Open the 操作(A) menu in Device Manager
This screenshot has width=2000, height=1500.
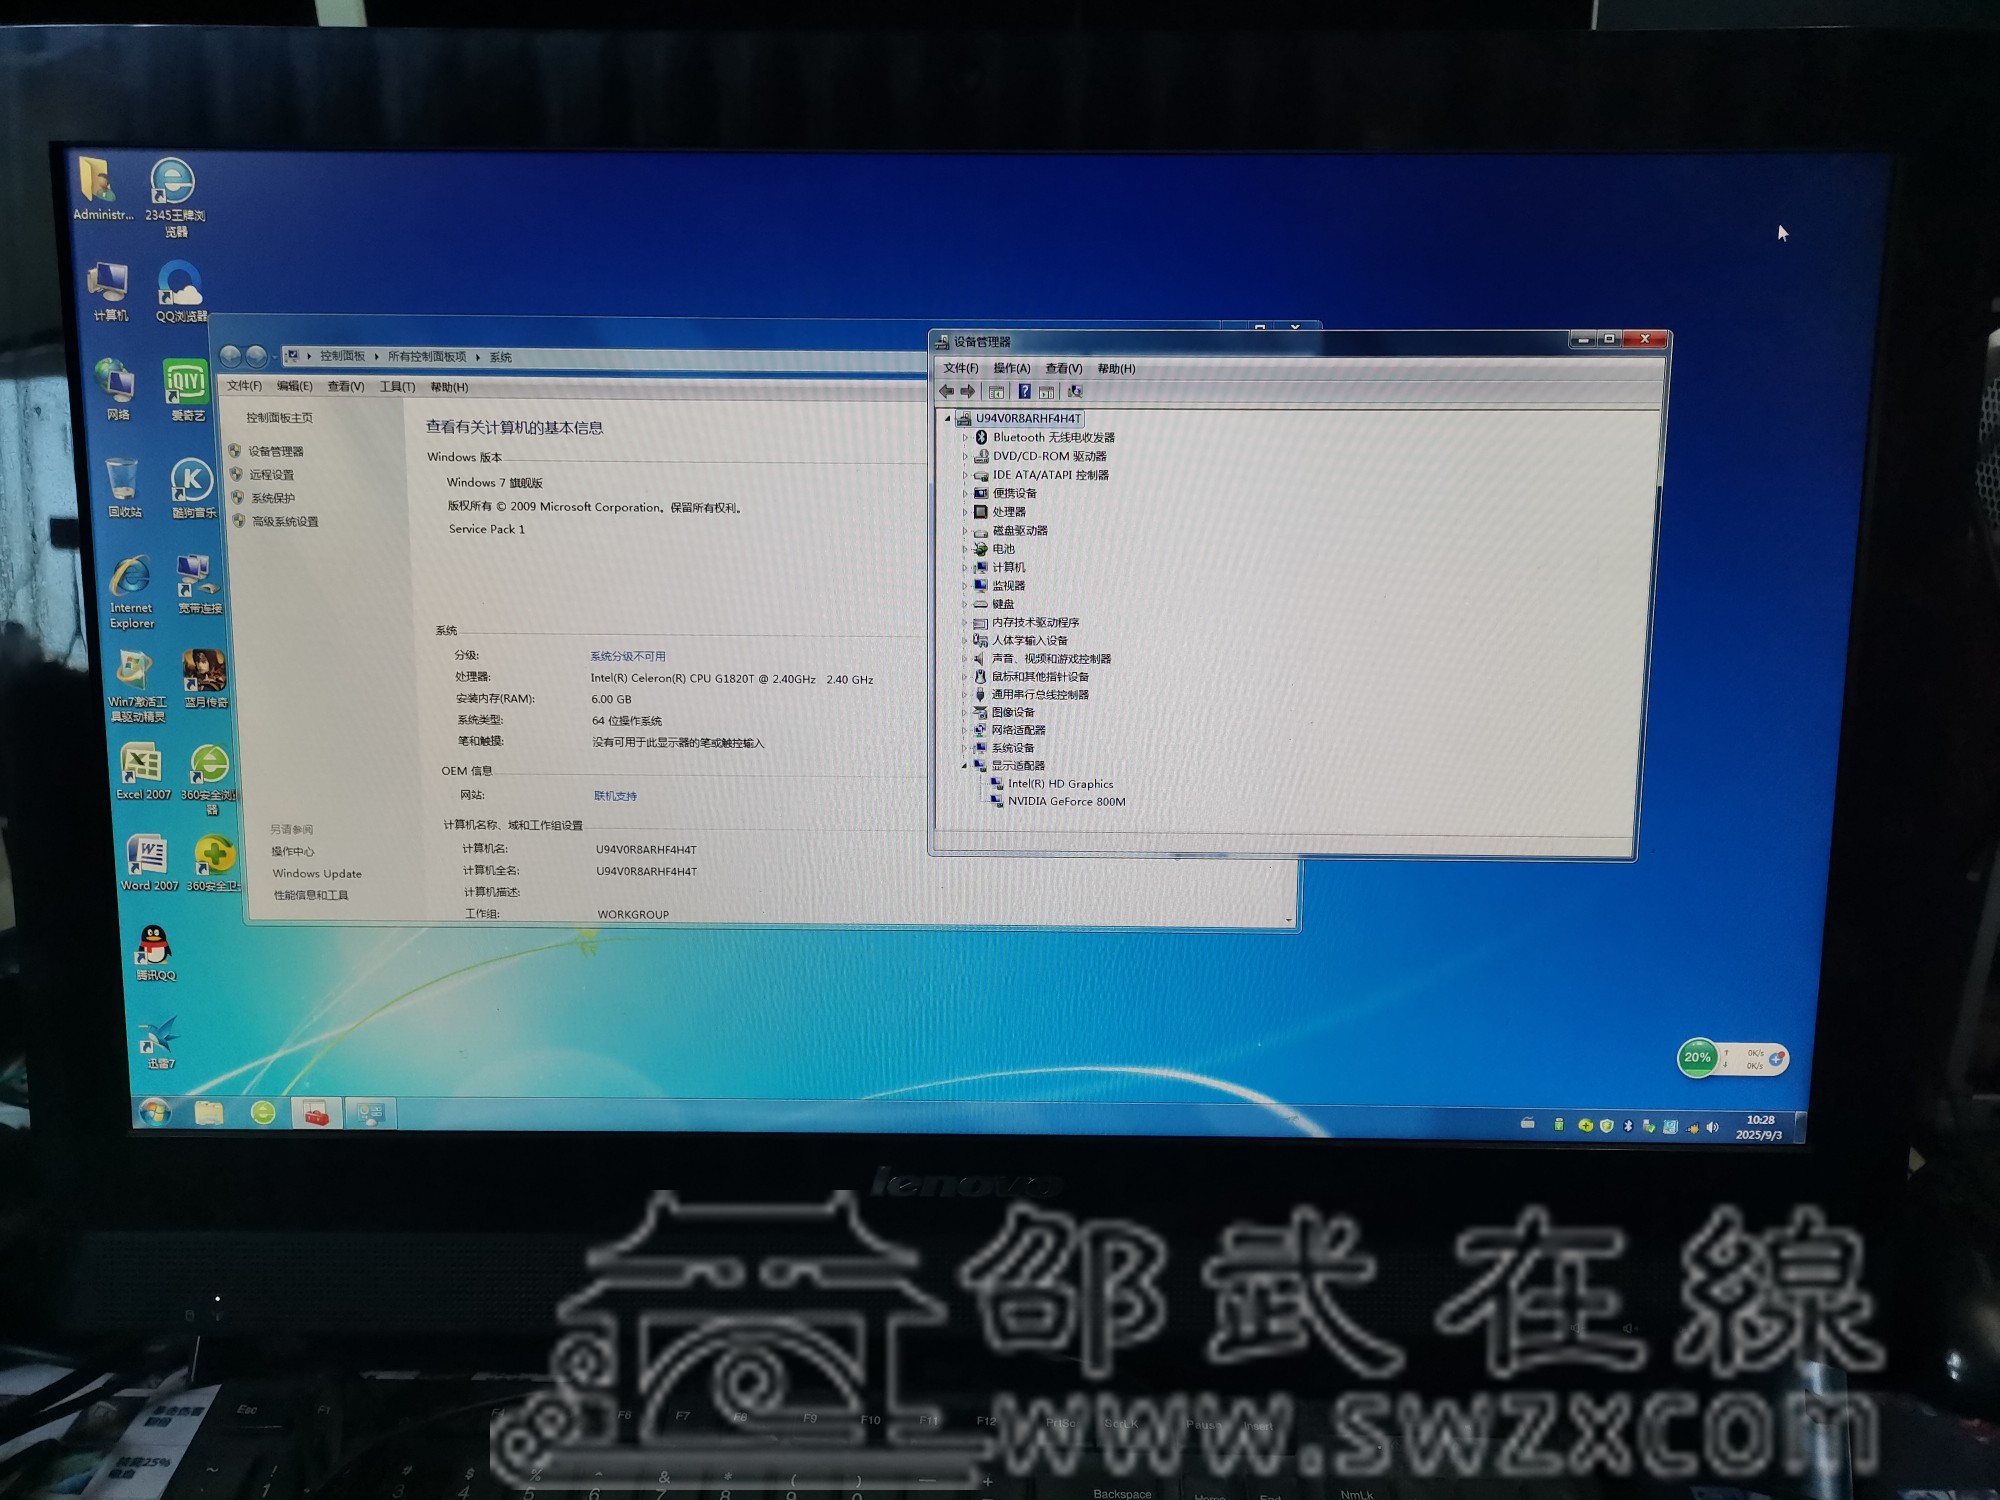[1011, 369]
